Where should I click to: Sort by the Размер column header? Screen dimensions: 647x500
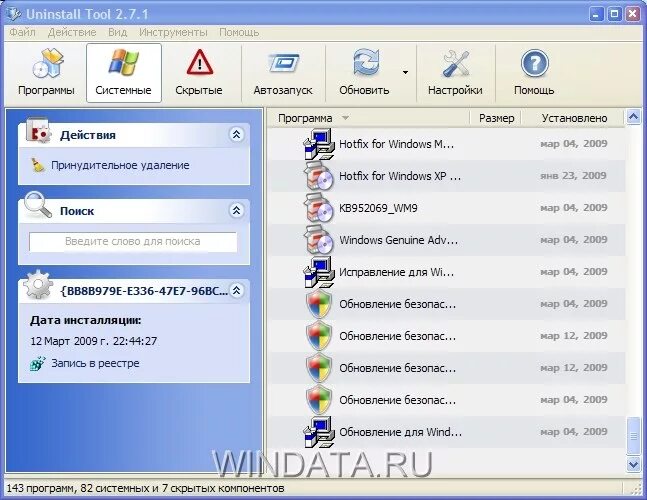tap(496, 118)
